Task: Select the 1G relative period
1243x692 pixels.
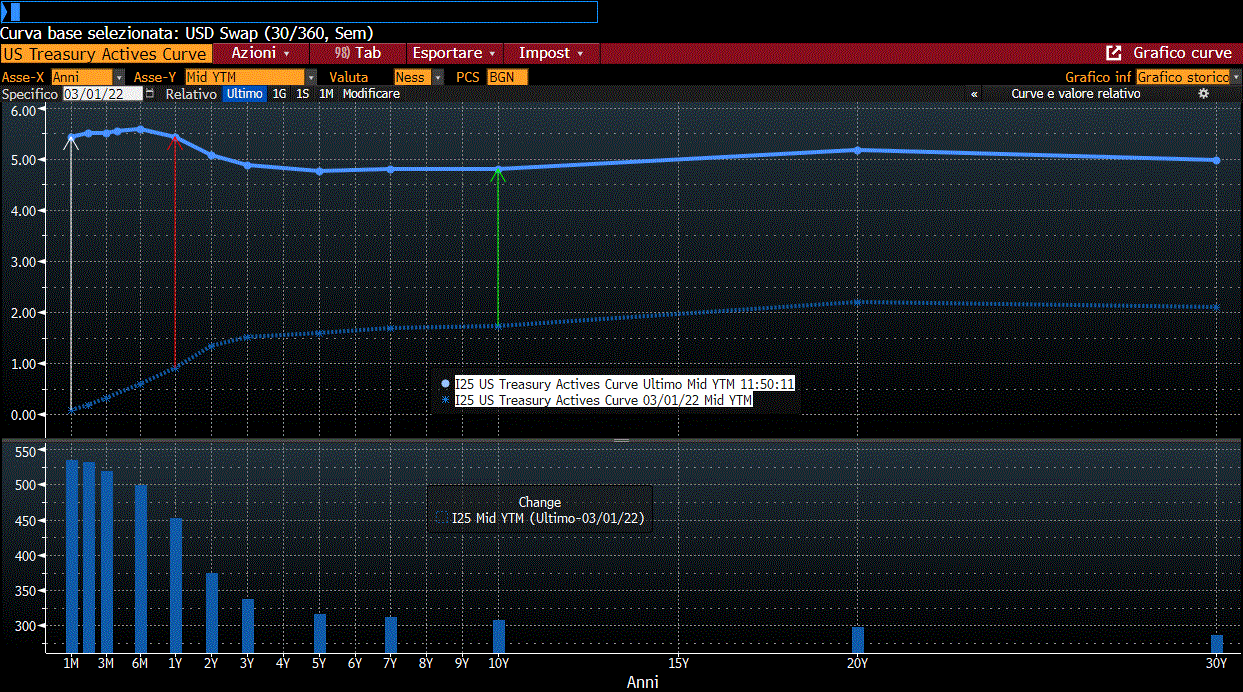Action: pos(279,93)
